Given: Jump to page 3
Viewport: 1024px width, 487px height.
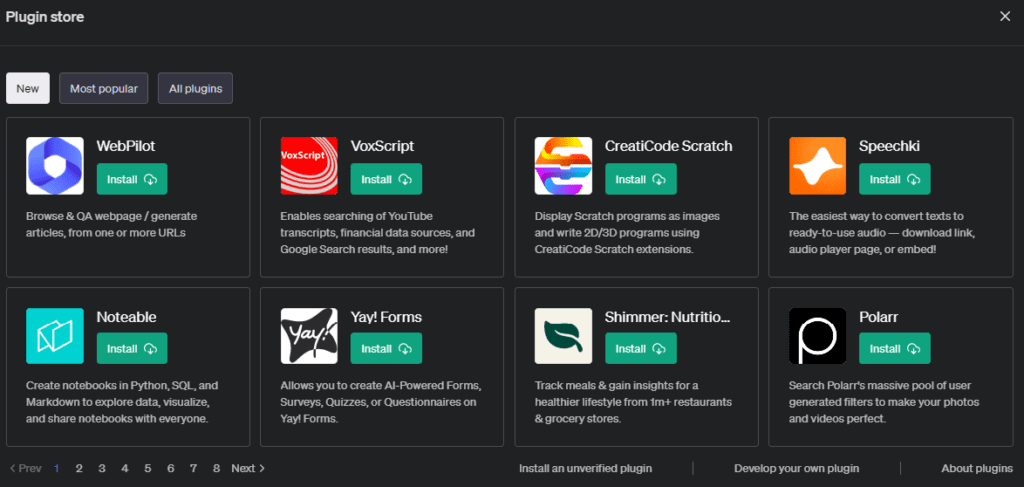Looking at the screenshot, I should click(x=102, y=468).
